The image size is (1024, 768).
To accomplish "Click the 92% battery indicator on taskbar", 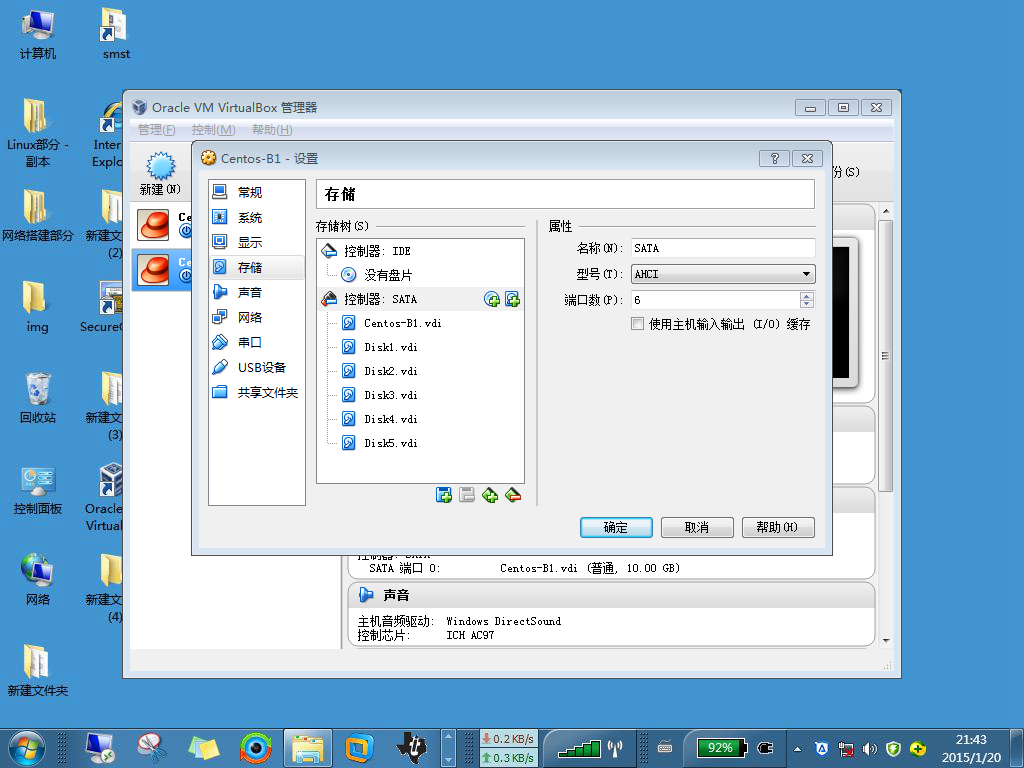I will point(720,748).
